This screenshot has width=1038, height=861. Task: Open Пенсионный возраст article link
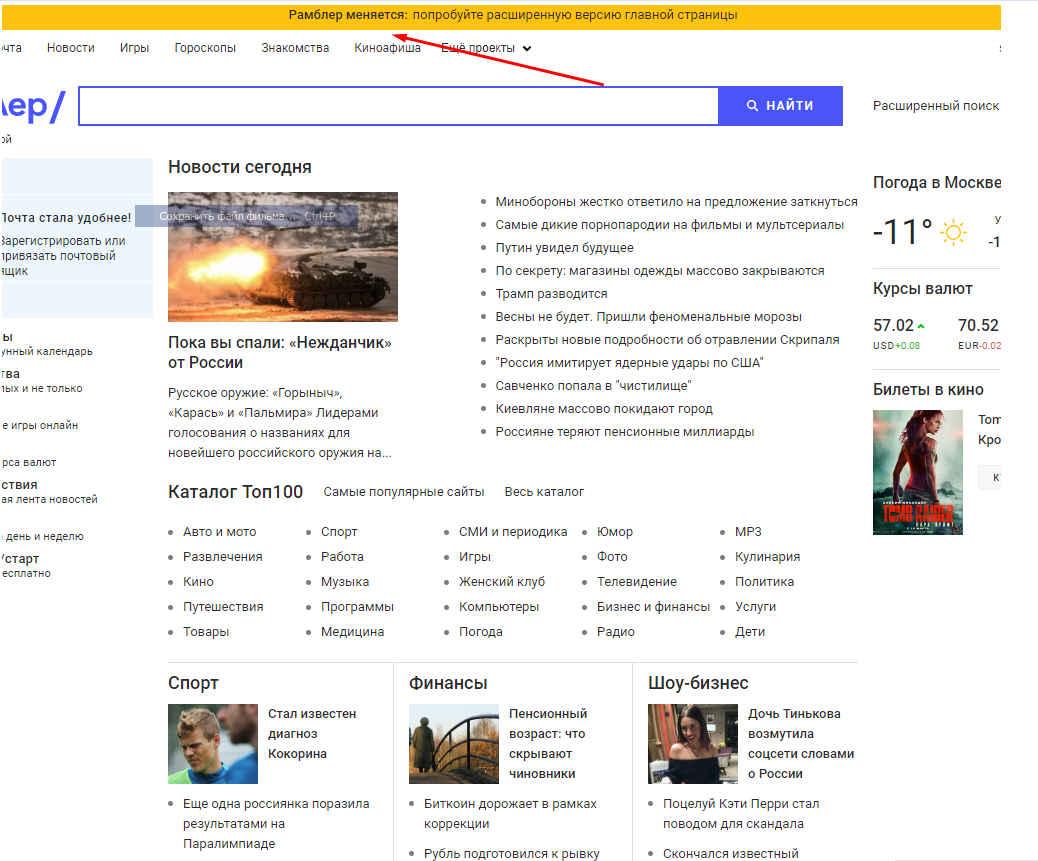(x=548, y=744)
